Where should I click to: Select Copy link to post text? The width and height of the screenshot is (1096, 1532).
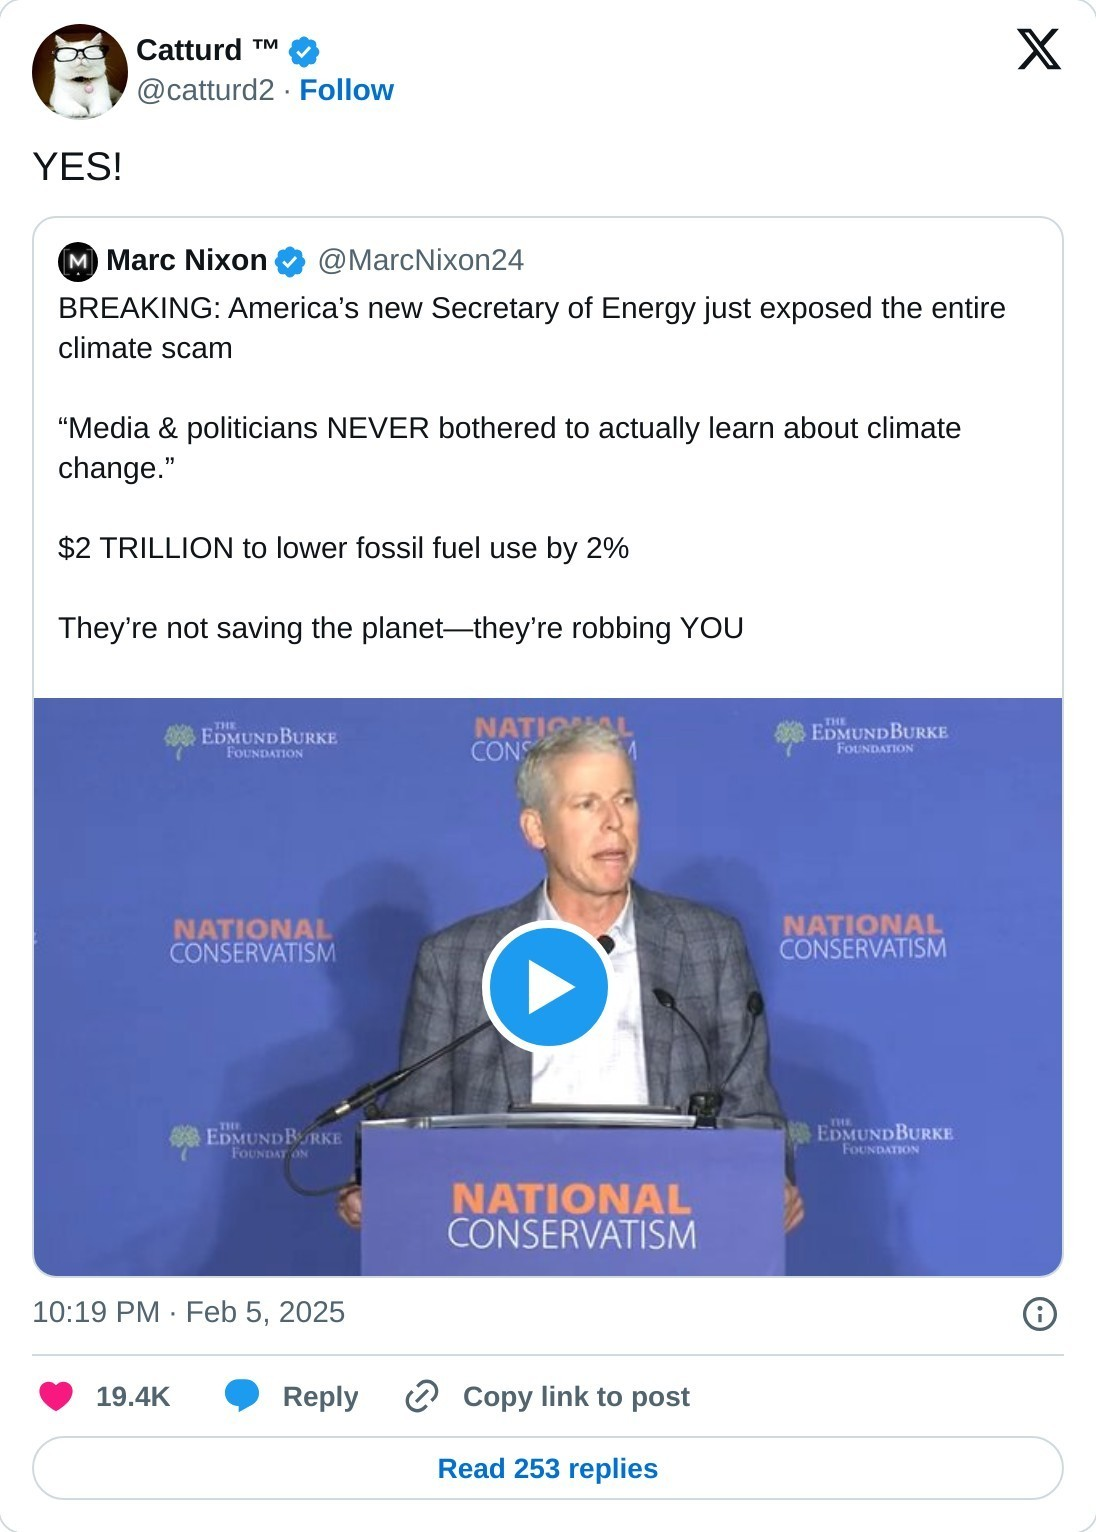pos(576,1396)
